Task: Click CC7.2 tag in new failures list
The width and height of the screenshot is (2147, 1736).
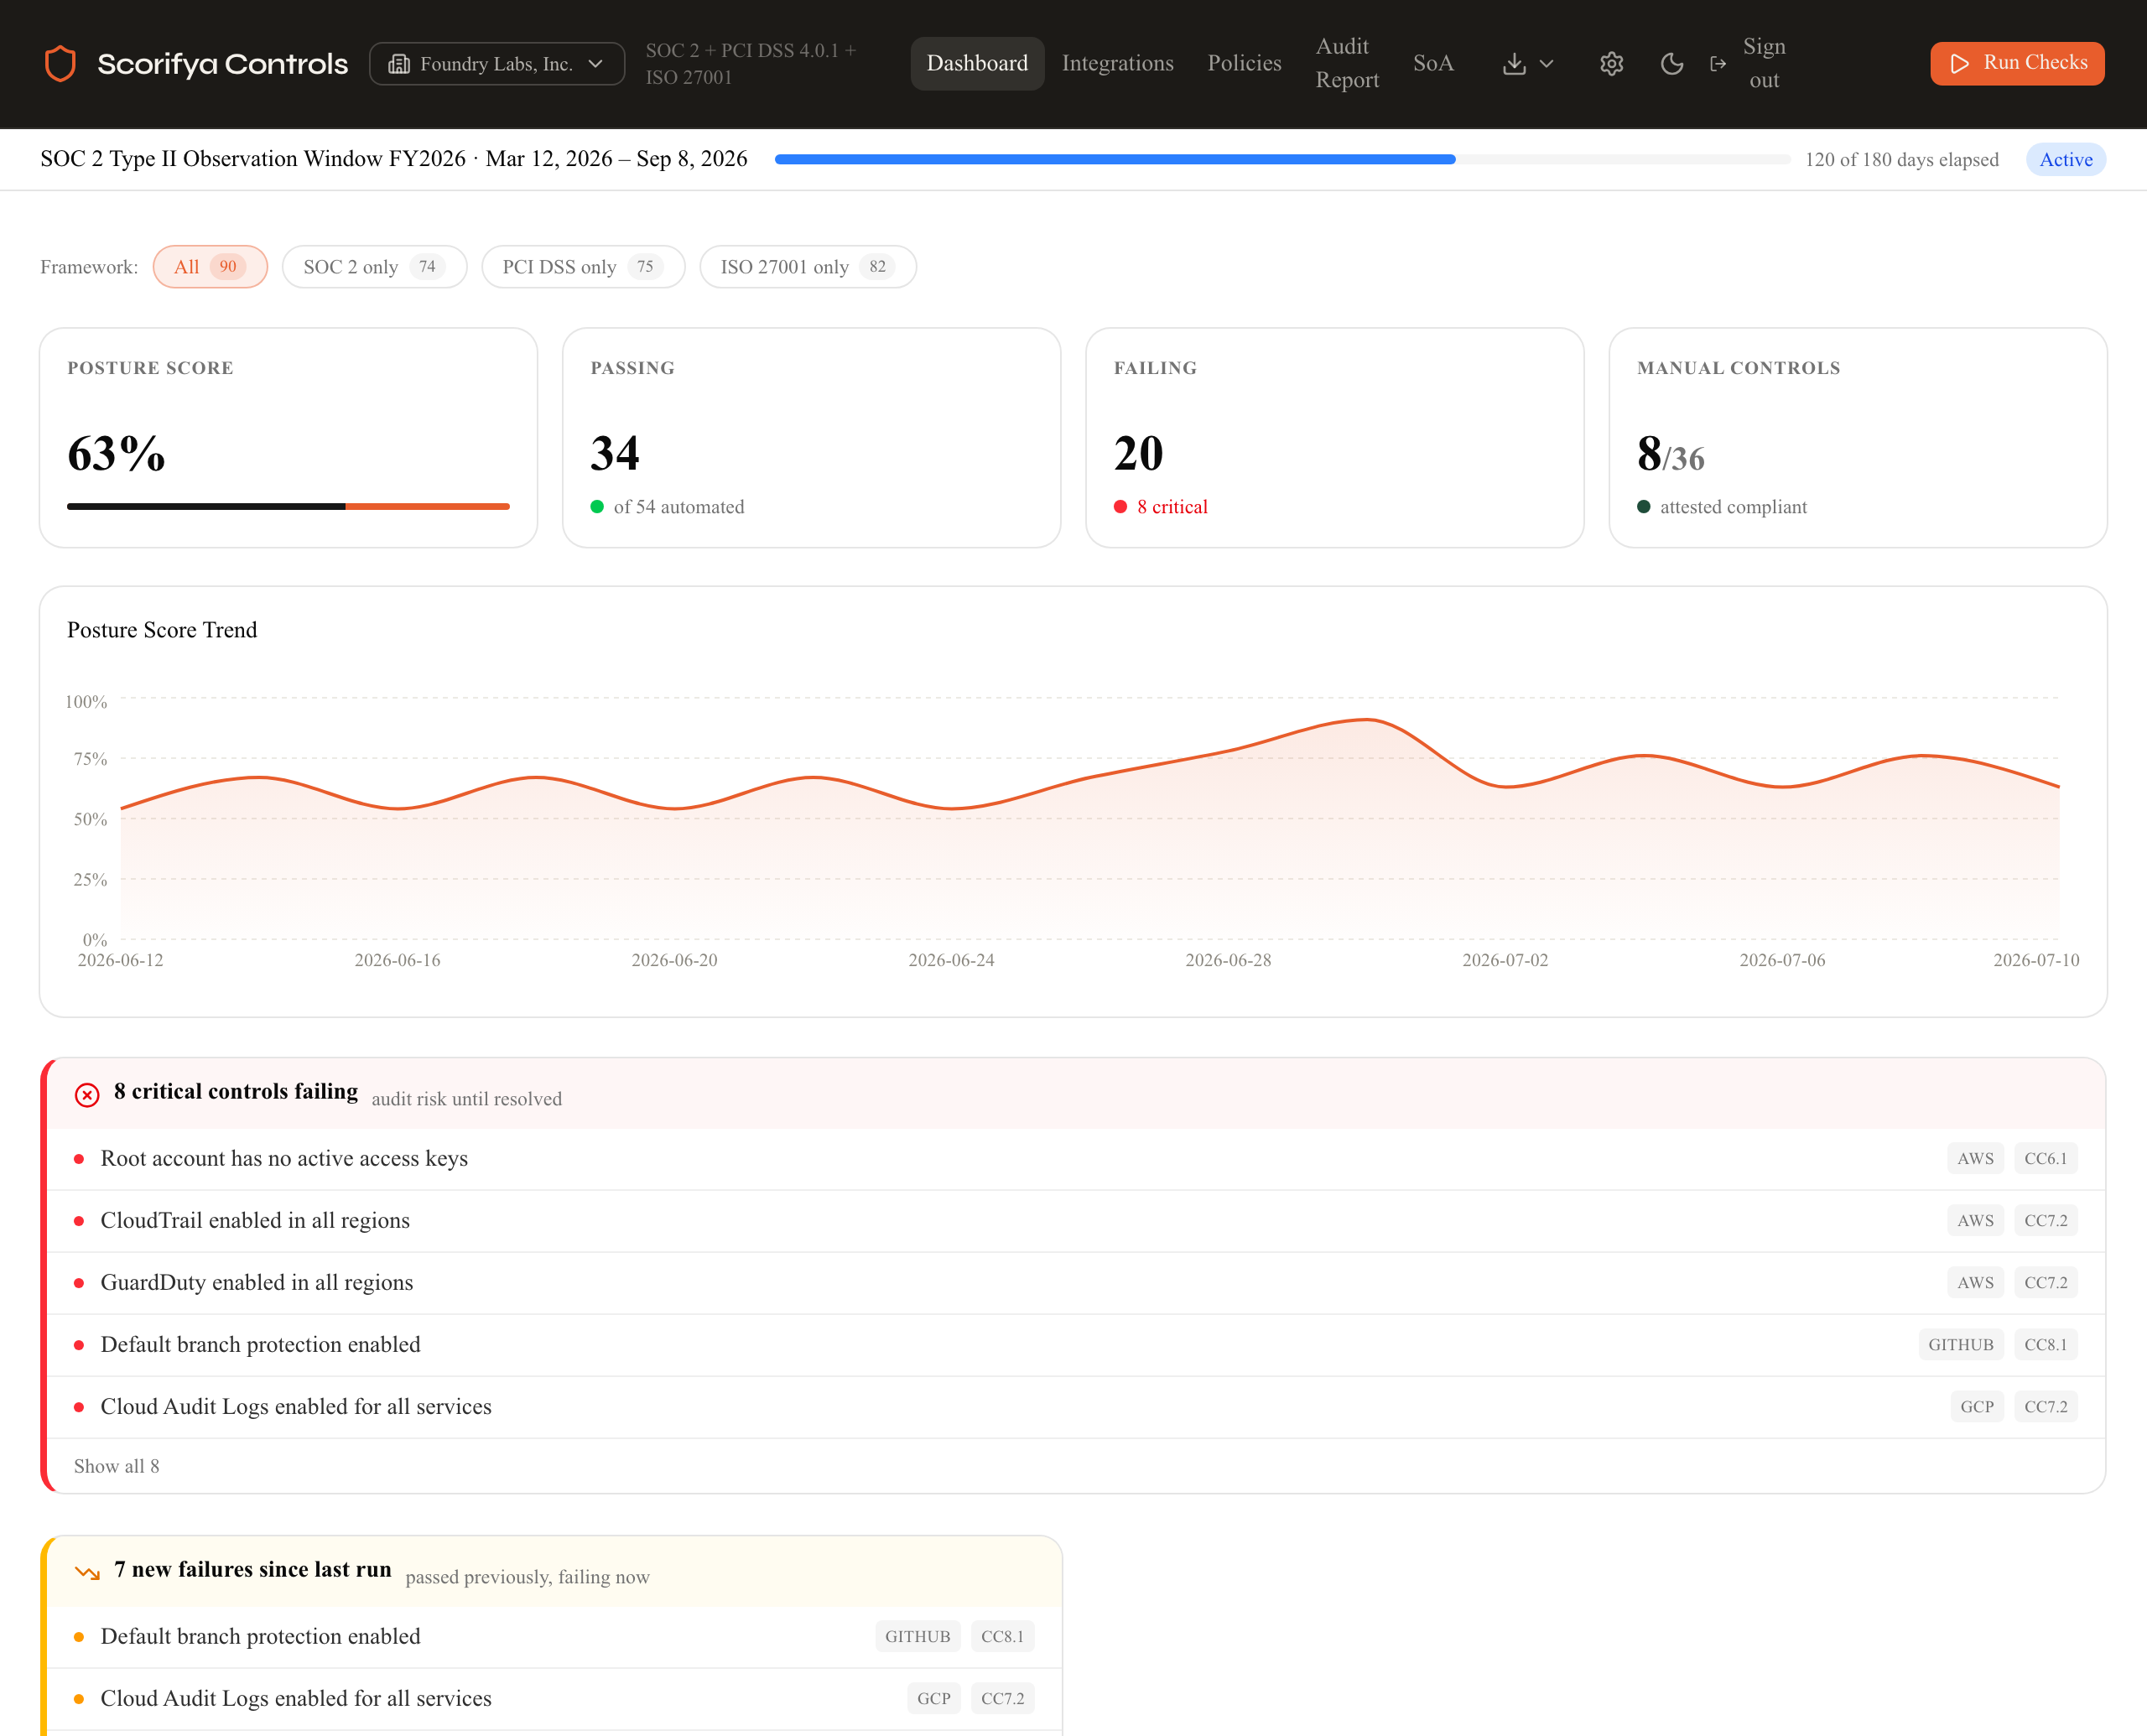Action: tap(1002, 1699)
